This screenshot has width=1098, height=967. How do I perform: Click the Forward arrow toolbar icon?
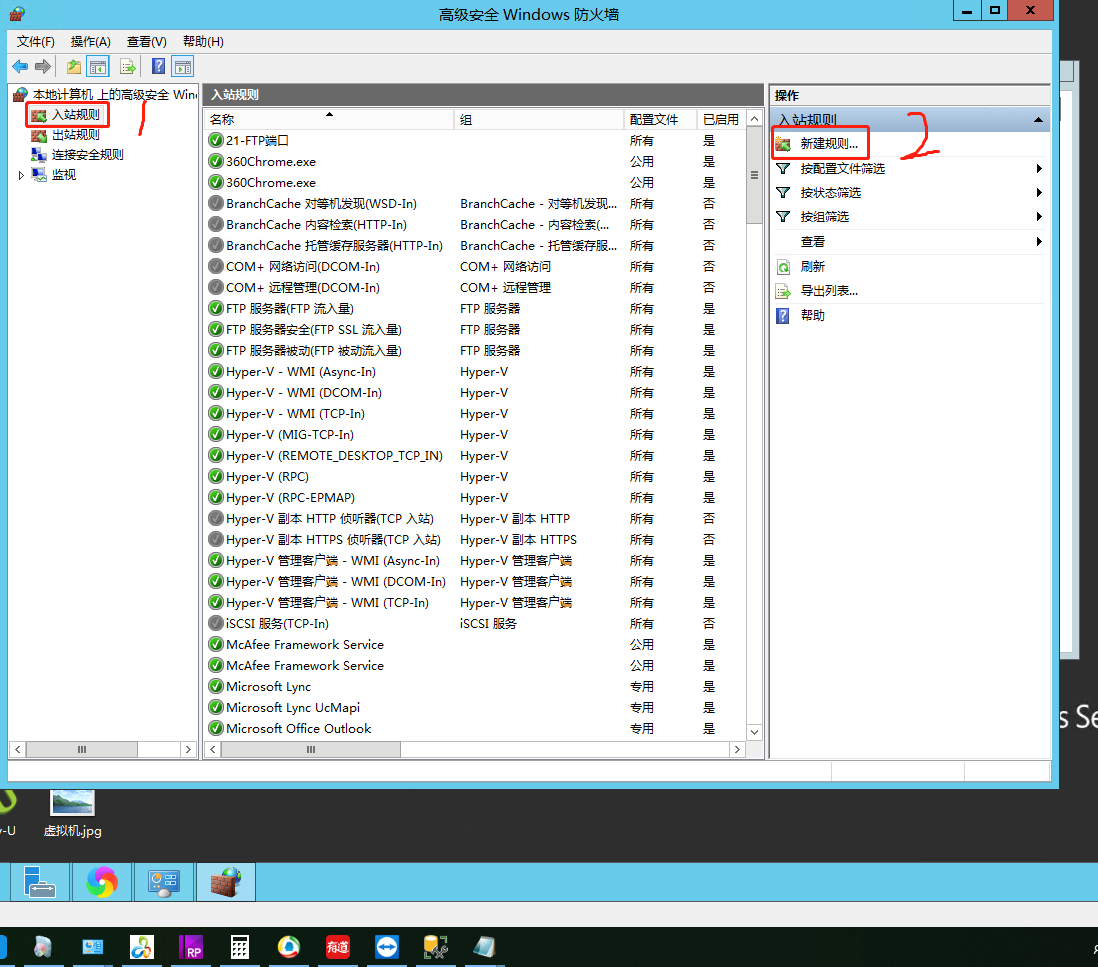click(x=43, y=67)
